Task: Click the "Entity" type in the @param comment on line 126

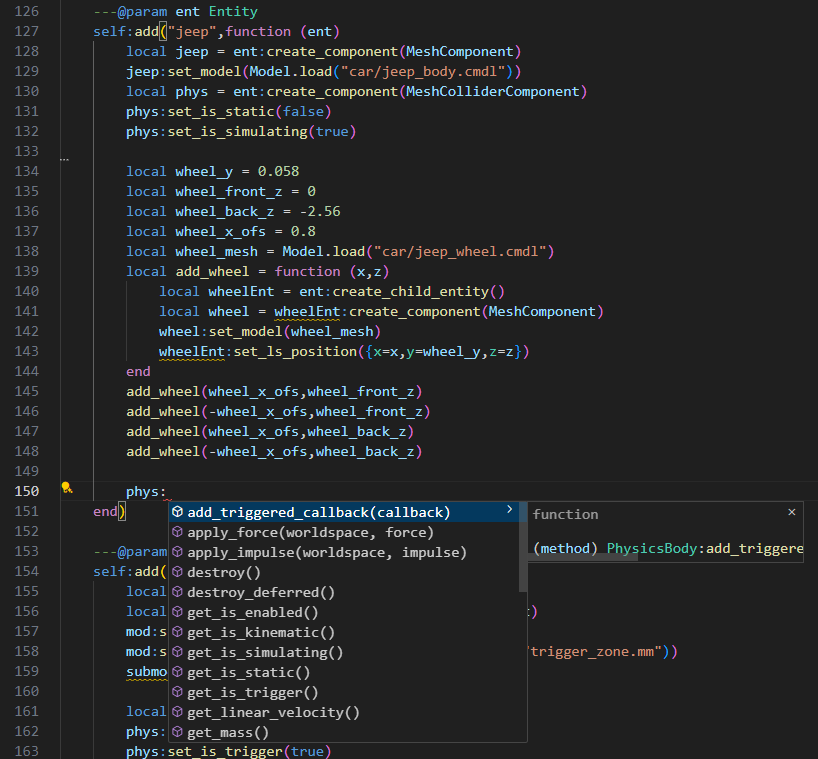Action: (x=233, y=11)
